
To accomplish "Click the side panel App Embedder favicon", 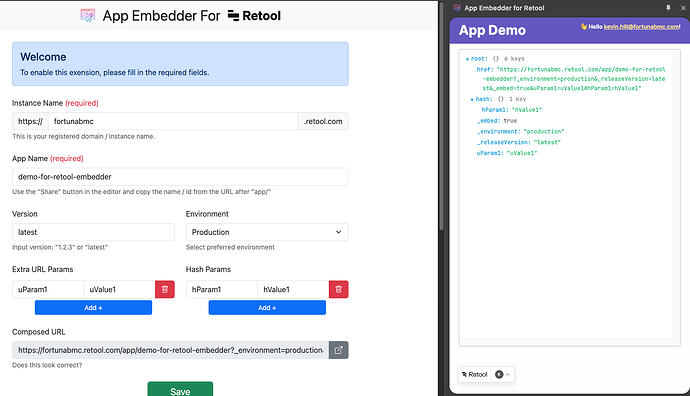I will pos(457,8).
